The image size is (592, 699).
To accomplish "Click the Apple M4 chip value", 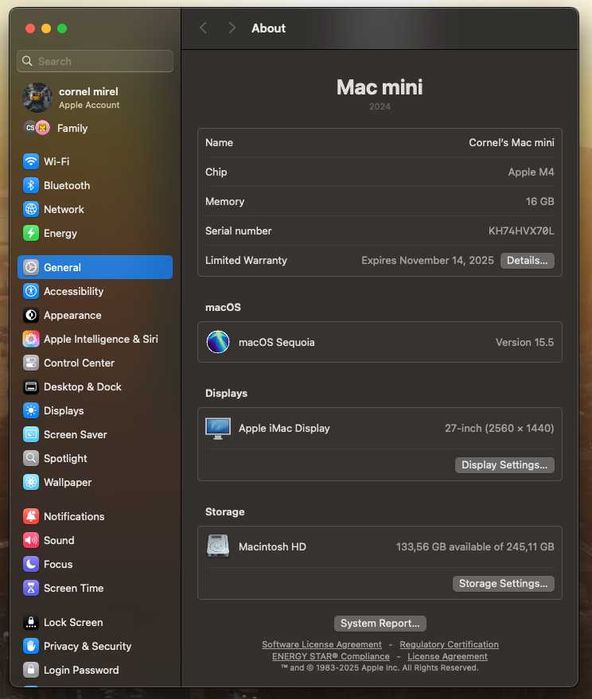I will click(x=531, y=172).
